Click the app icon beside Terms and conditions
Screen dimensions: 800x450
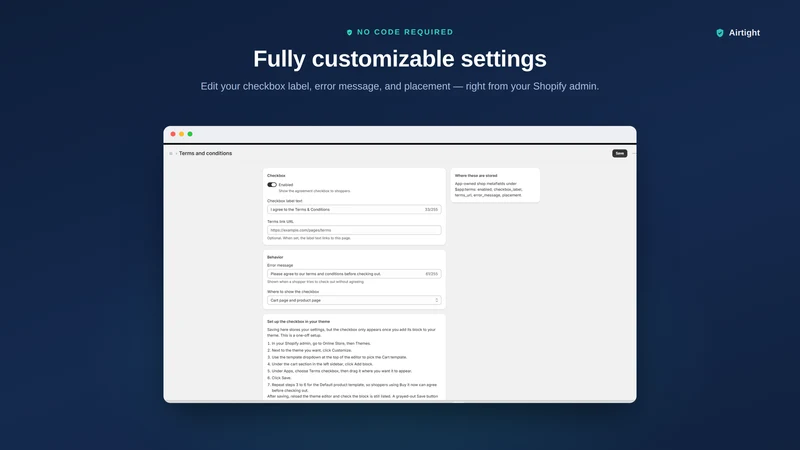(x=171, y=154)
